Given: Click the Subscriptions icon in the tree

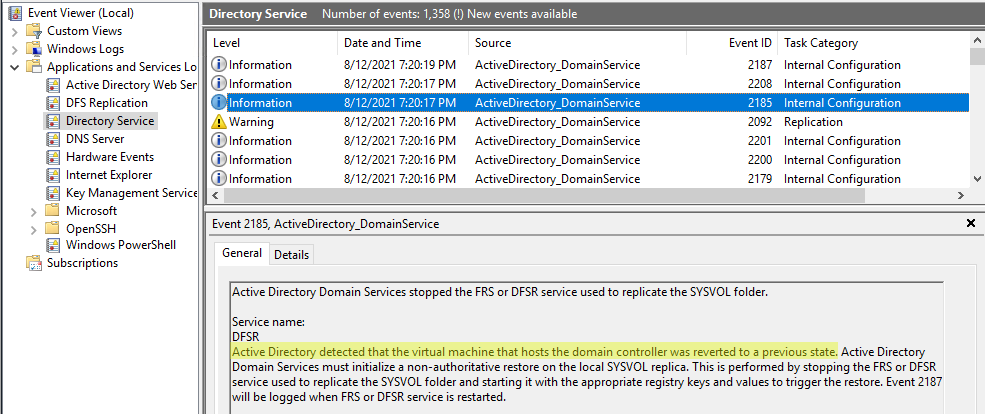Looking at the screenshot, I should pyautogui.click(x=34, y=263).
